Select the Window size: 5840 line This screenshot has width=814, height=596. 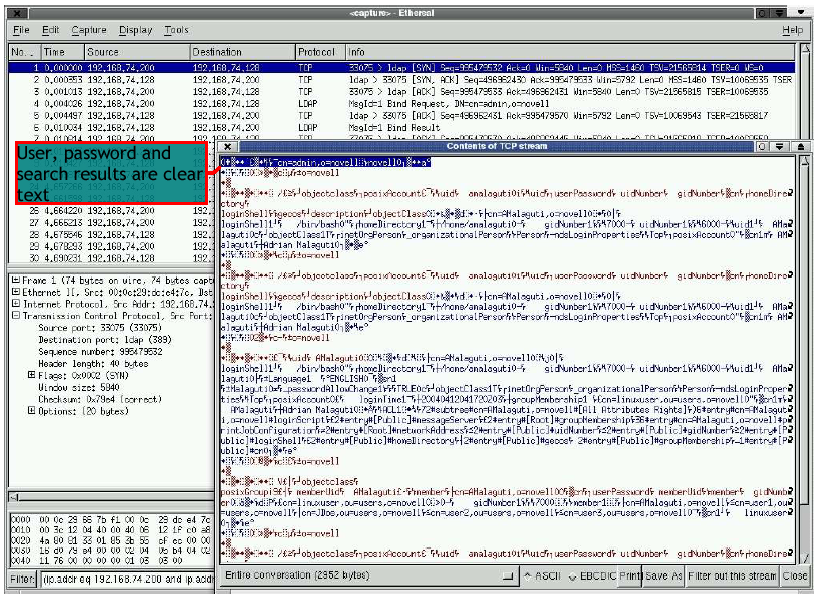click(78, 387)
